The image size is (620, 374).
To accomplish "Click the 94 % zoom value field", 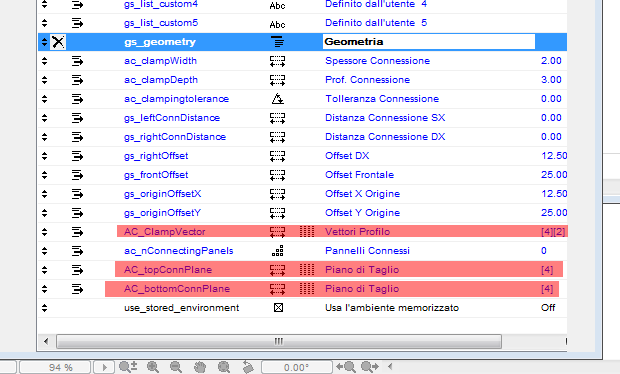I will click(x=55, y=368).
